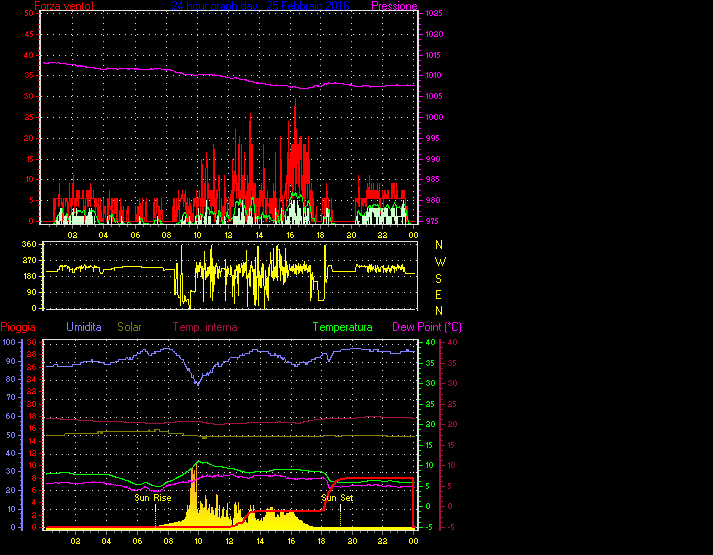The width and height of the screenshot is (713, 555).
Task: Click the Pioggia legend label
Action: (x=20, y=327)
